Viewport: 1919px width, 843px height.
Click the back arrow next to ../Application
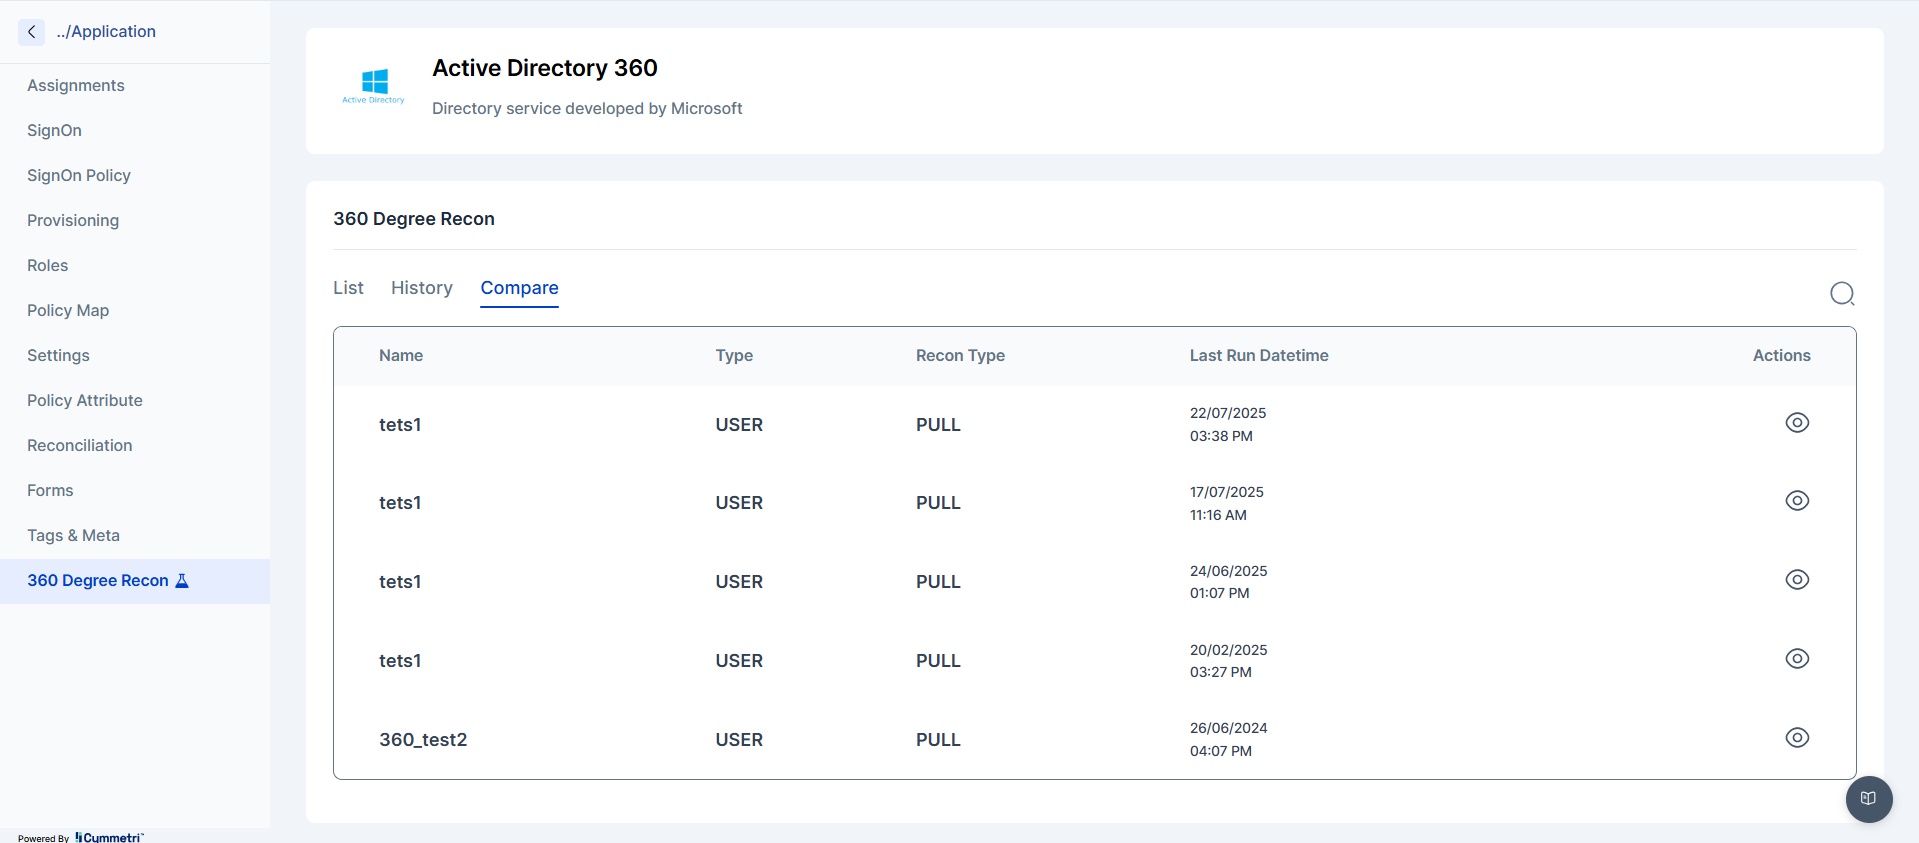[x=32, y=32]
